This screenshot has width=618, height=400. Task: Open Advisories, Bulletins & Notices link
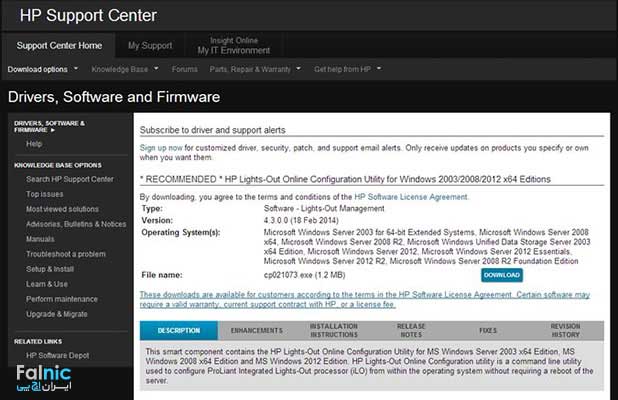[76, 224]
